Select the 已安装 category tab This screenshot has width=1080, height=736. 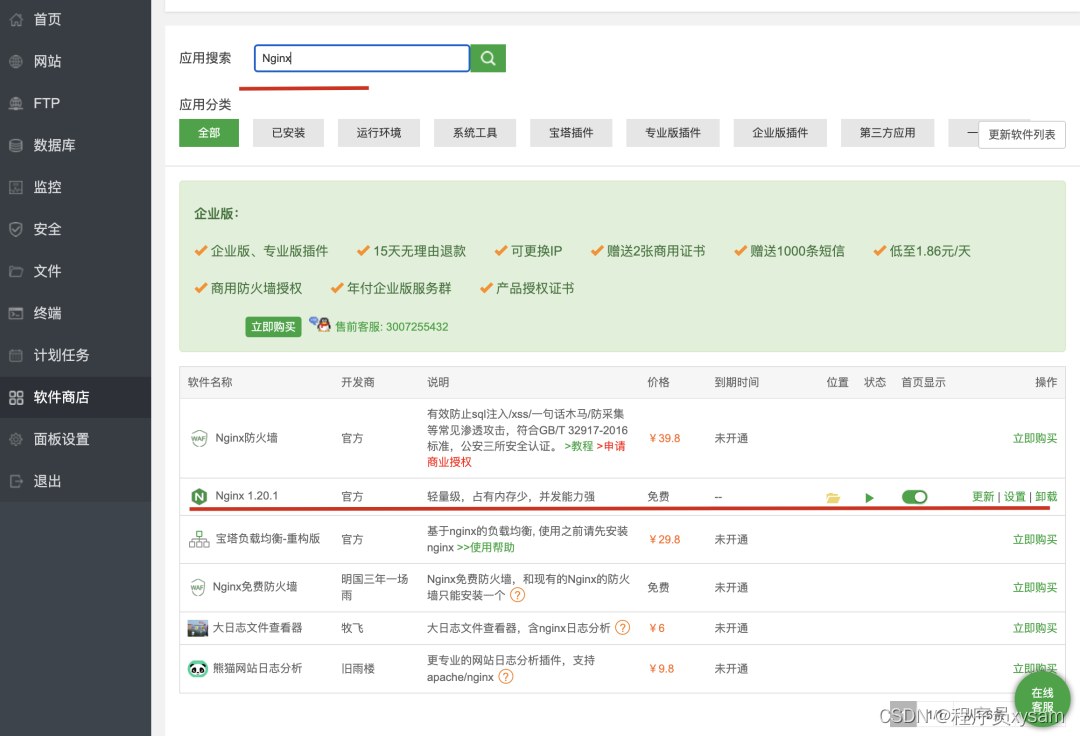click(x=288, y=133)
